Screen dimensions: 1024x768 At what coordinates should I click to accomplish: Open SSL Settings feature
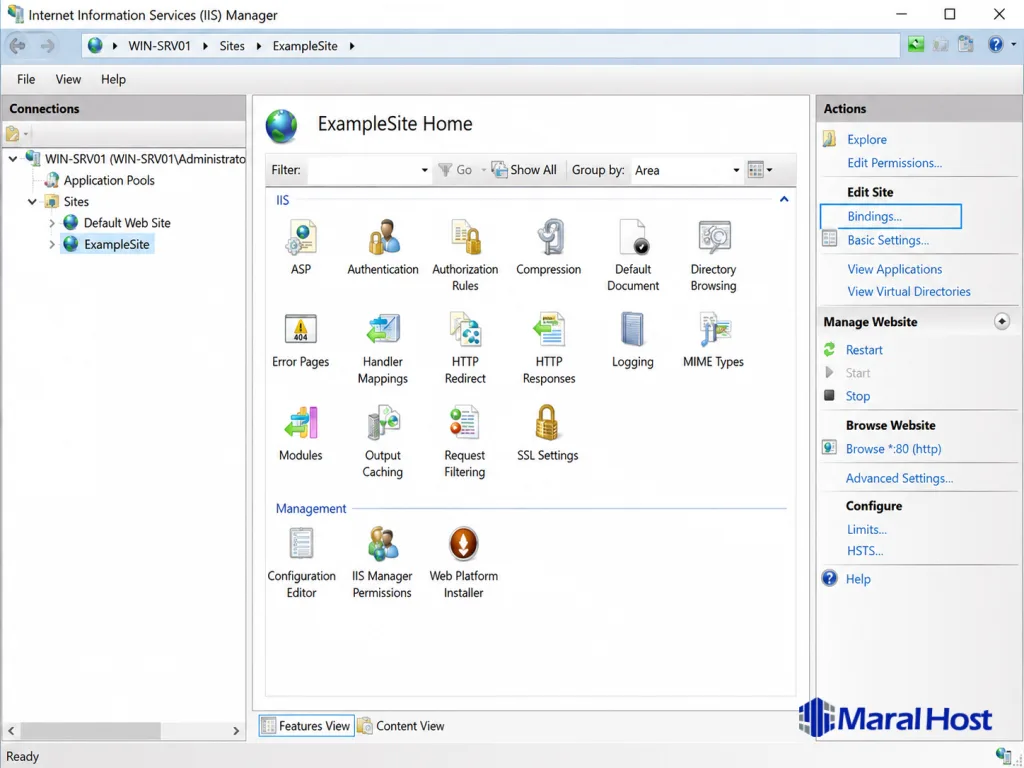547,433
